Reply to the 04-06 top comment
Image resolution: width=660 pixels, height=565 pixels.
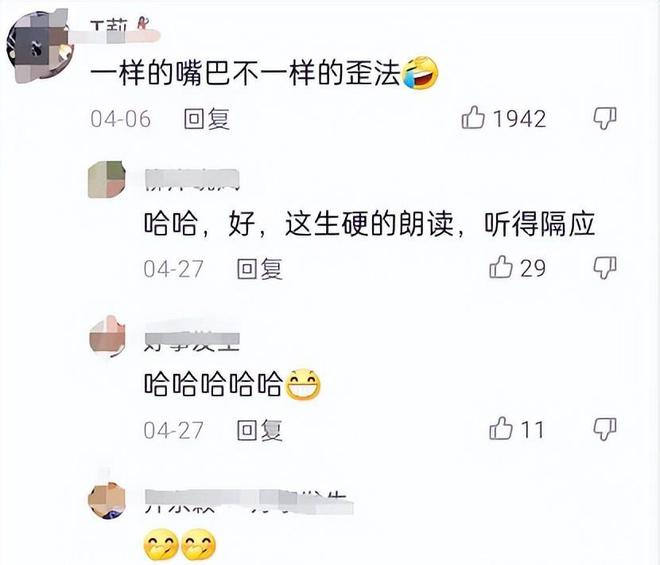[x=207, y=119]
